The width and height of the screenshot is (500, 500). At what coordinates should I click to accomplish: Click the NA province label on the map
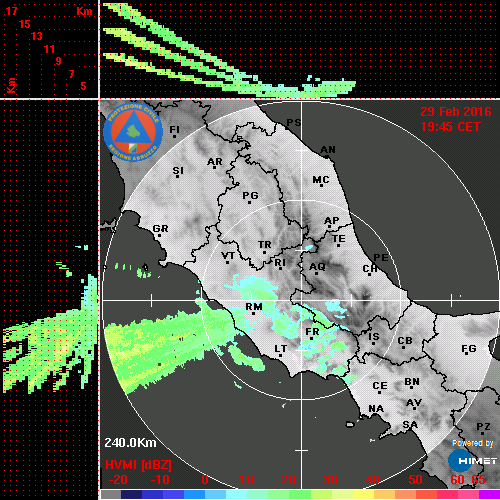(376, 409)
